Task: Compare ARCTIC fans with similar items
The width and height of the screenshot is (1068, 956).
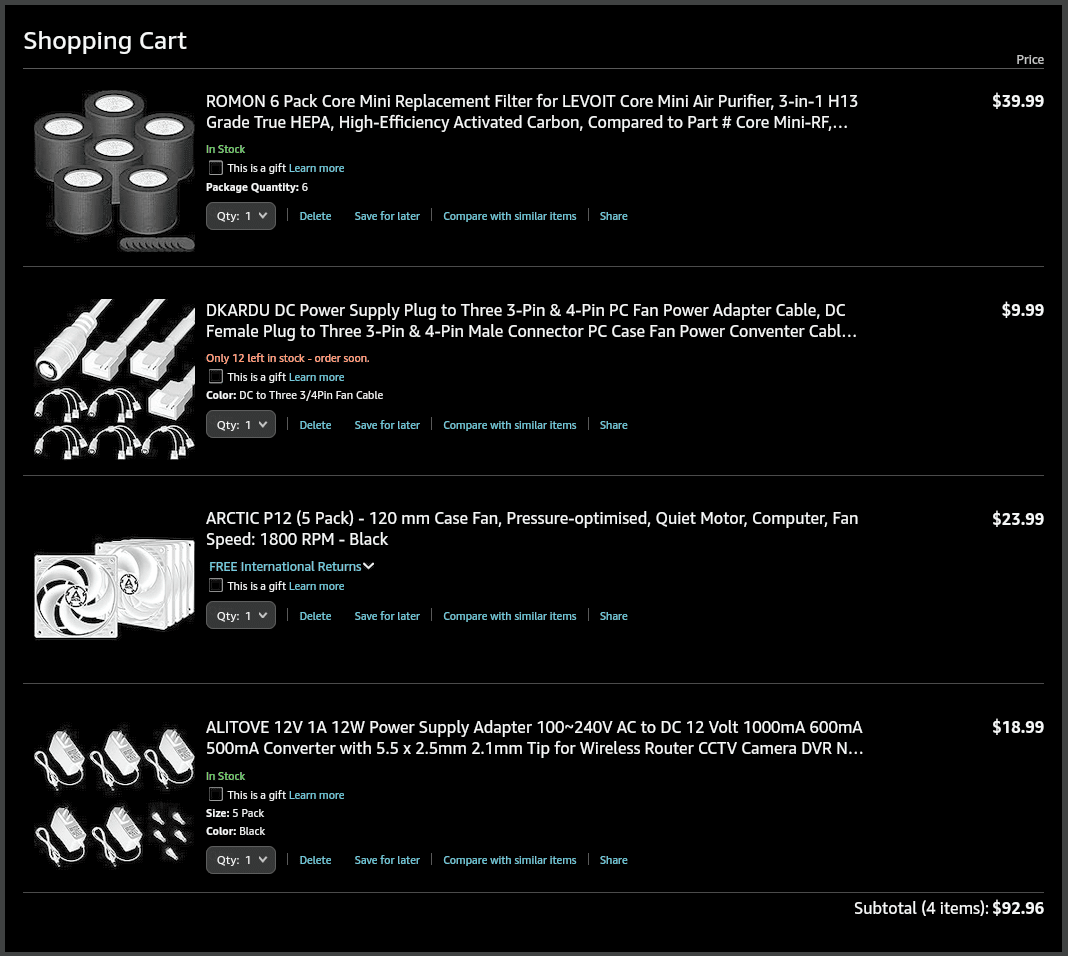Action: click(x=509, y=616)
